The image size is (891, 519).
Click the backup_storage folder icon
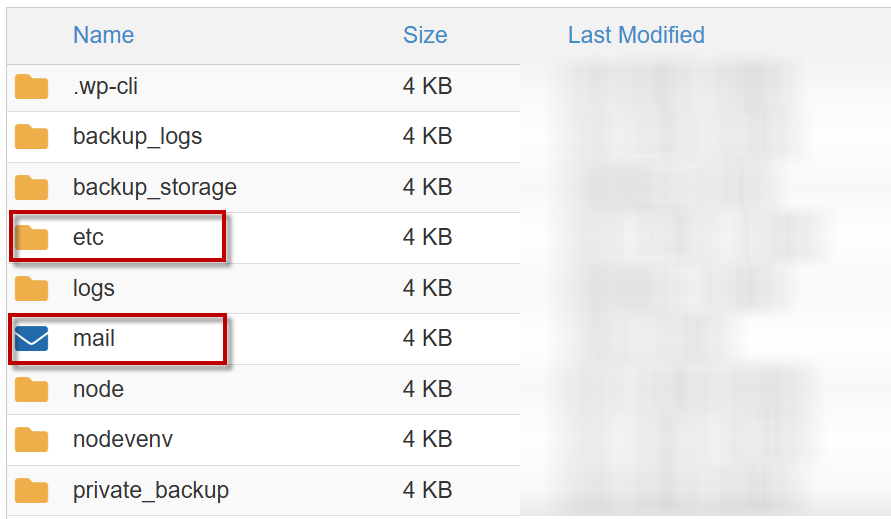32,187
